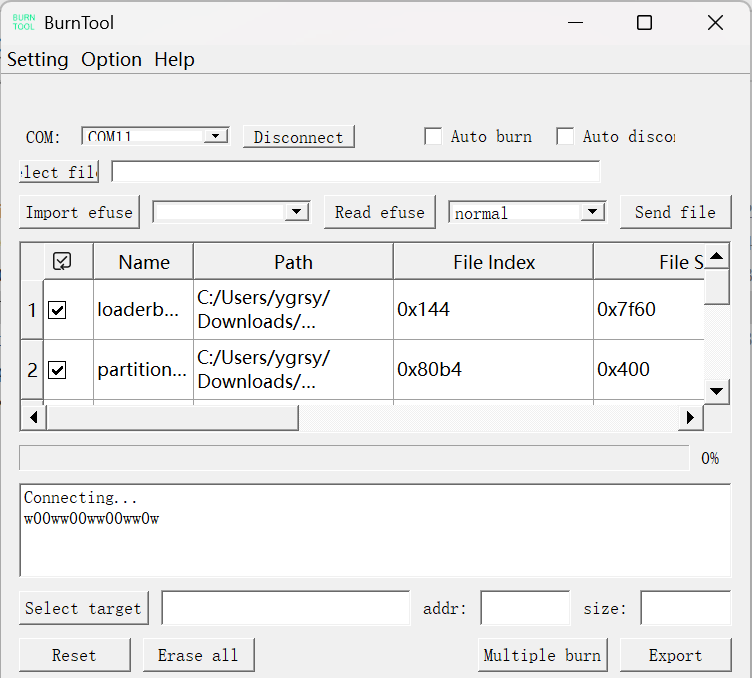Open the normal mode dropdown
The height and width of the screenshot is (678, 752).
[593, 212]
